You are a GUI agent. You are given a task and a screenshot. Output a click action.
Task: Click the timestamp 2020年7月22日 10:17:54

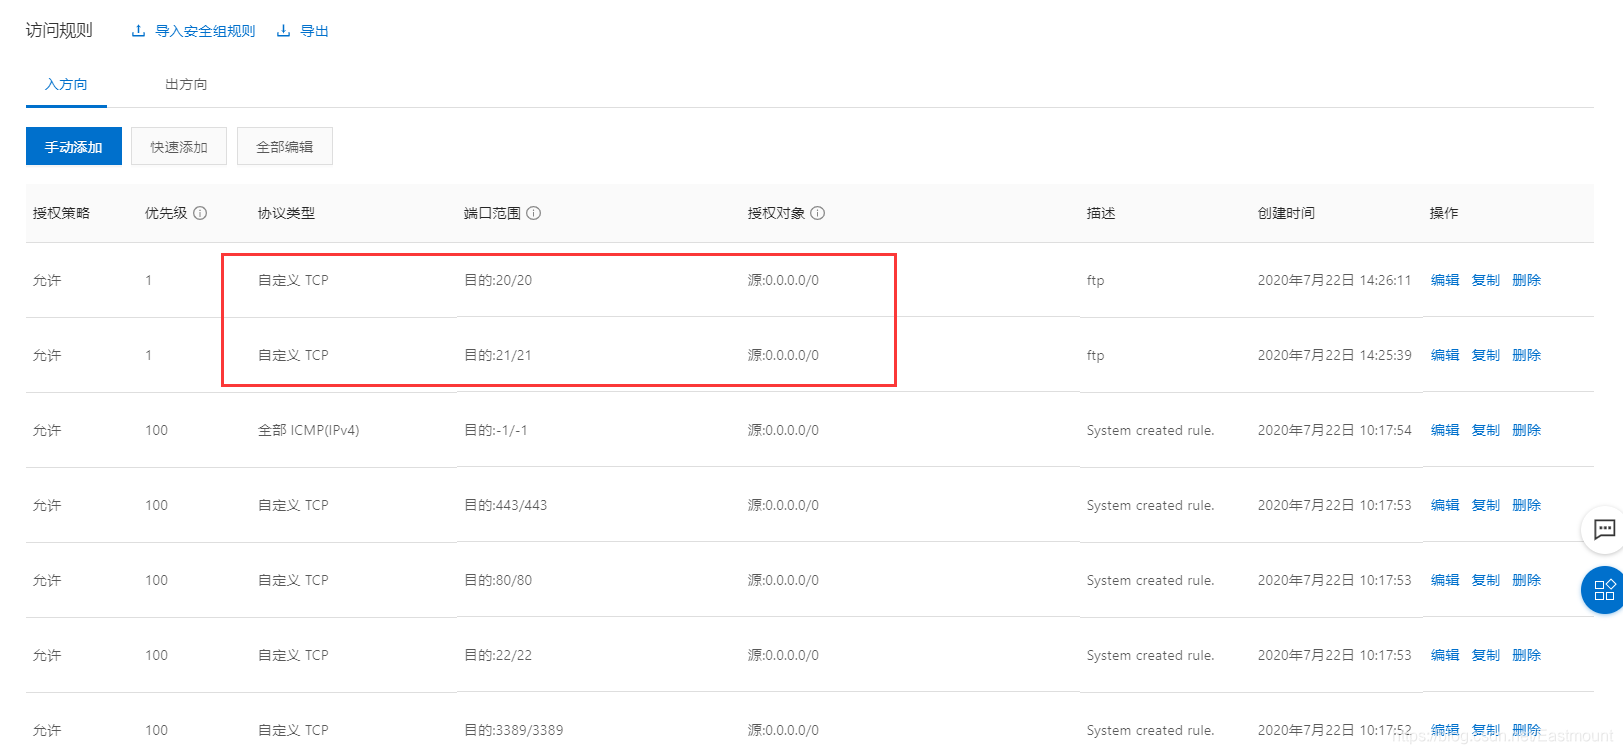pyautogui.click(x=1334, y=430)
